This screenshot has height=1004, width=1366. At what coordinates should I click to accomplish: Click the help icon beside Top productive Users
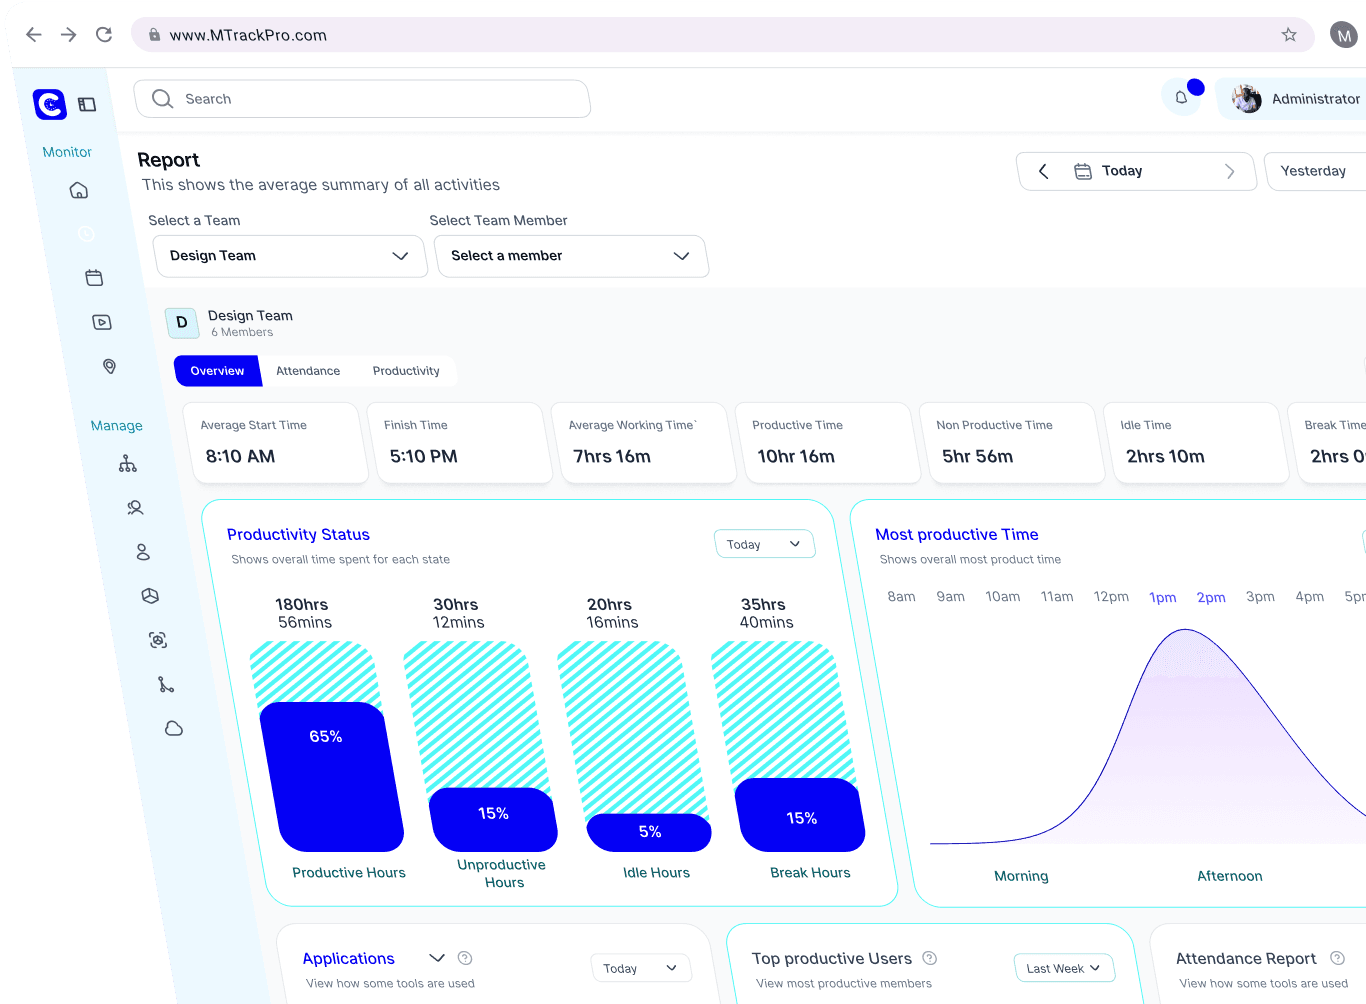[930, 958]
